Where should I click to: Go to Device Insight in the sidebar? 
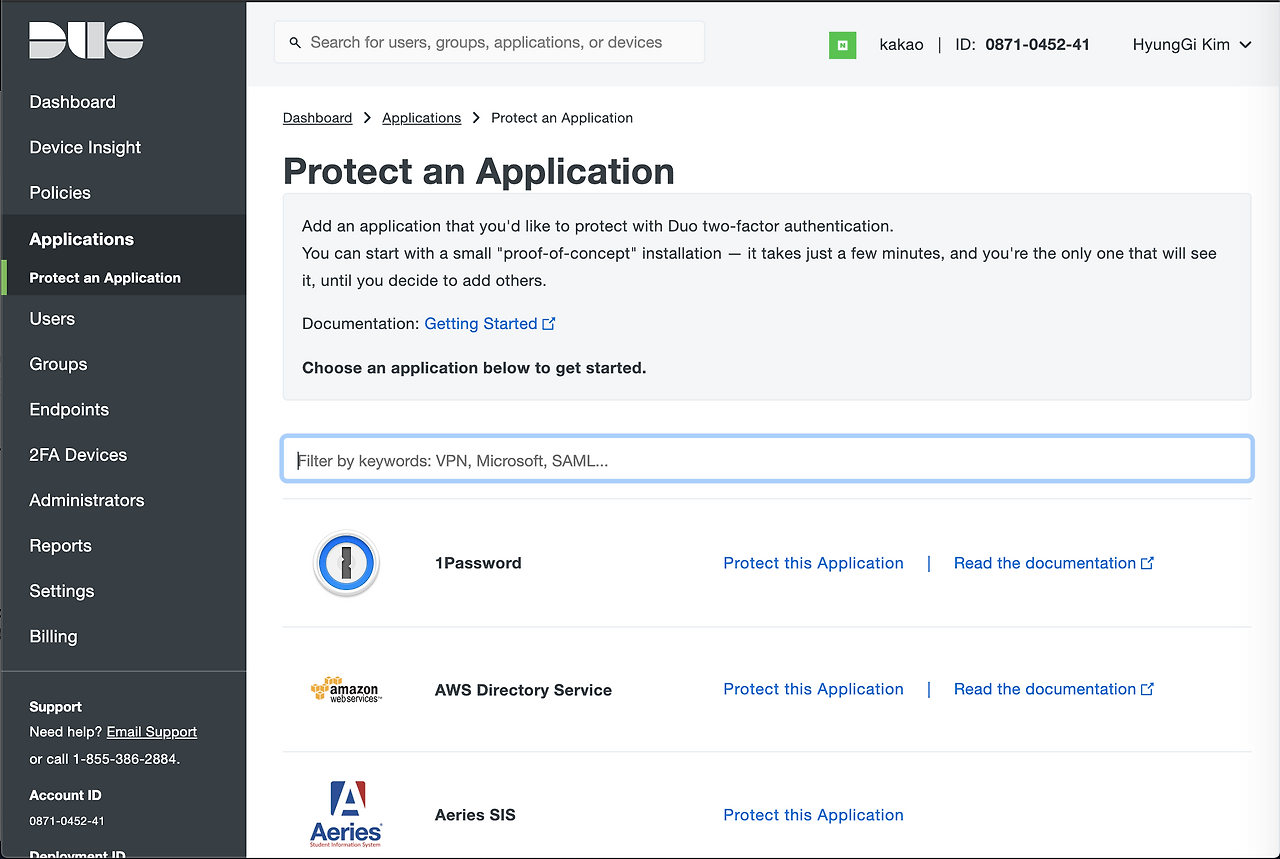click(x=85, y=147)
